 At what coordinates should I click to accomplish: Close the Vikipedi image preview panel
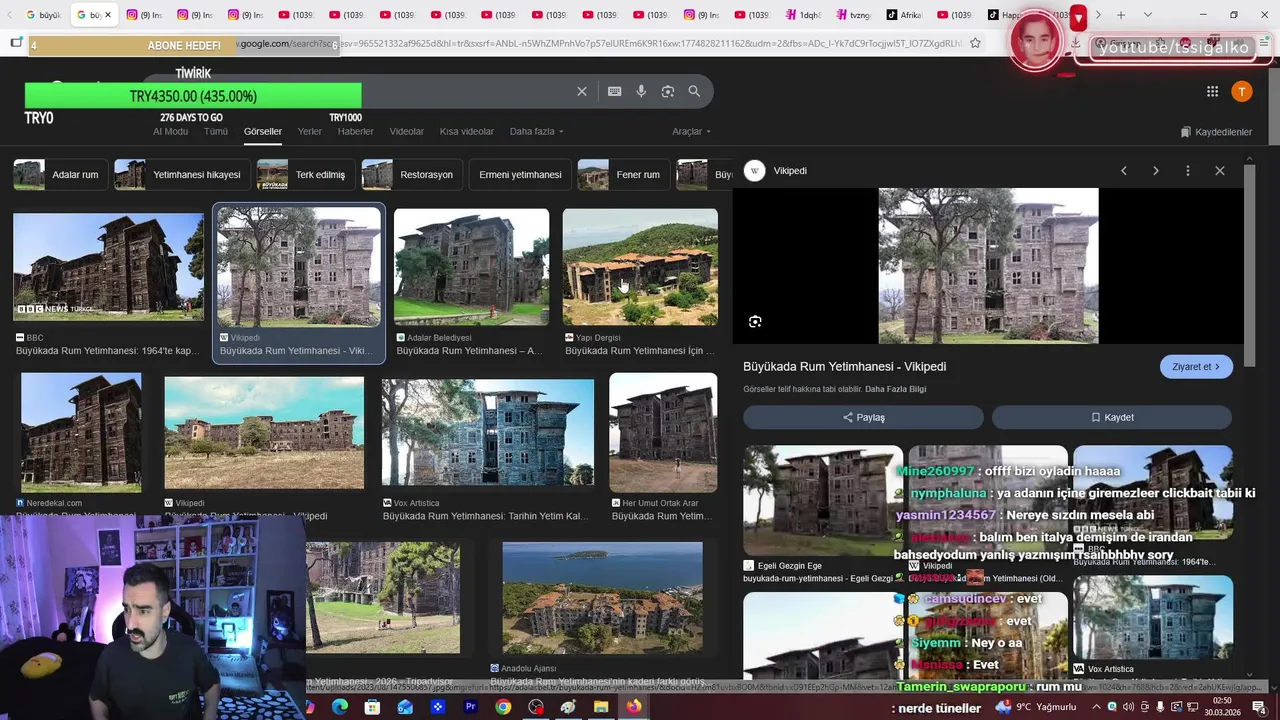click(1220, 171)
